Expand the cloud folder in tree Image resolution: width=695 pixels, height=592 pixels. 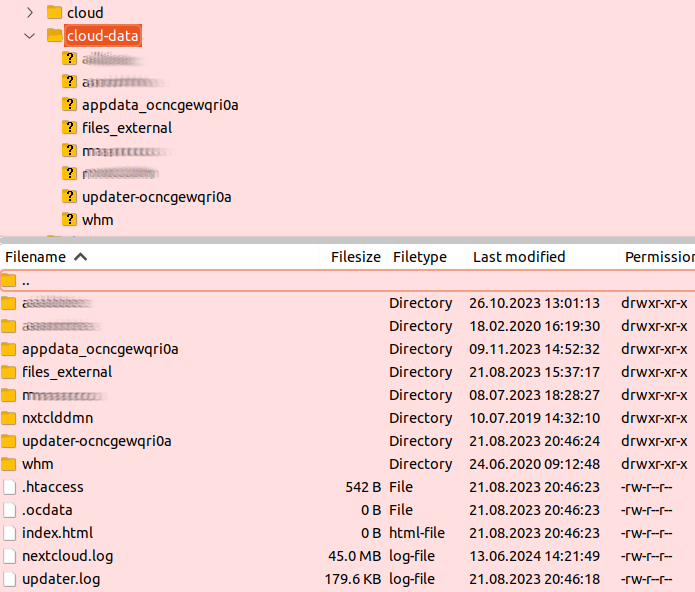tap(29, 13)
